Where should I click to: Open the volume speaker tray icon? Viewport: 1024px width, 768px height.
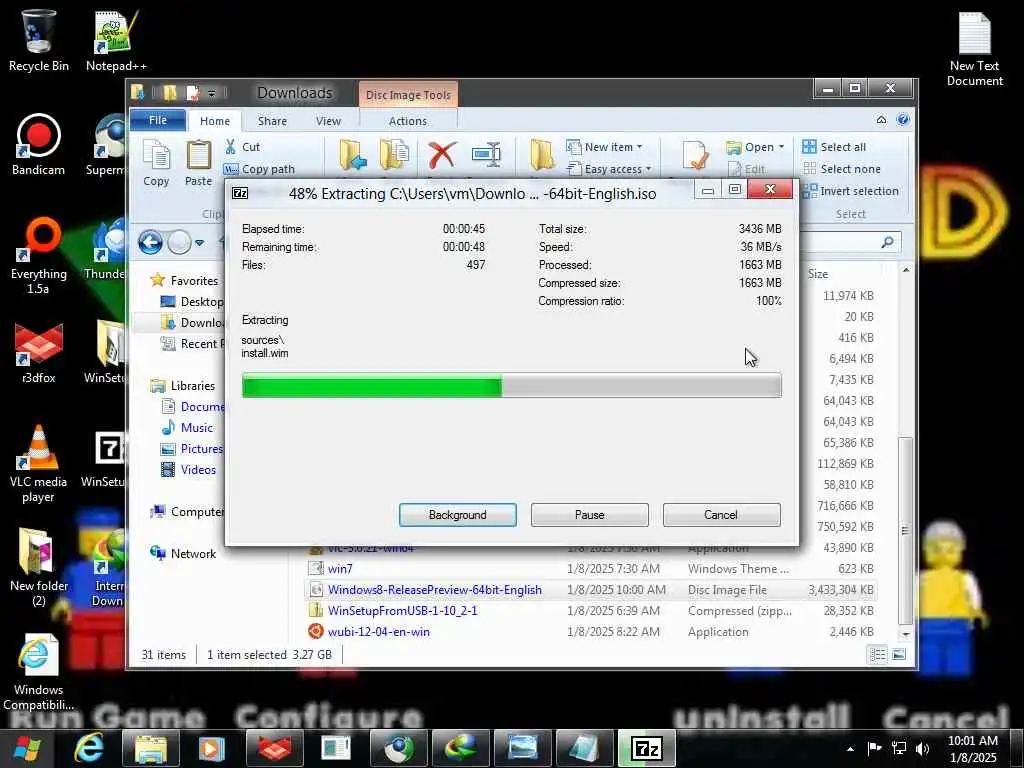pyautogui.click(x=922, y=748)
